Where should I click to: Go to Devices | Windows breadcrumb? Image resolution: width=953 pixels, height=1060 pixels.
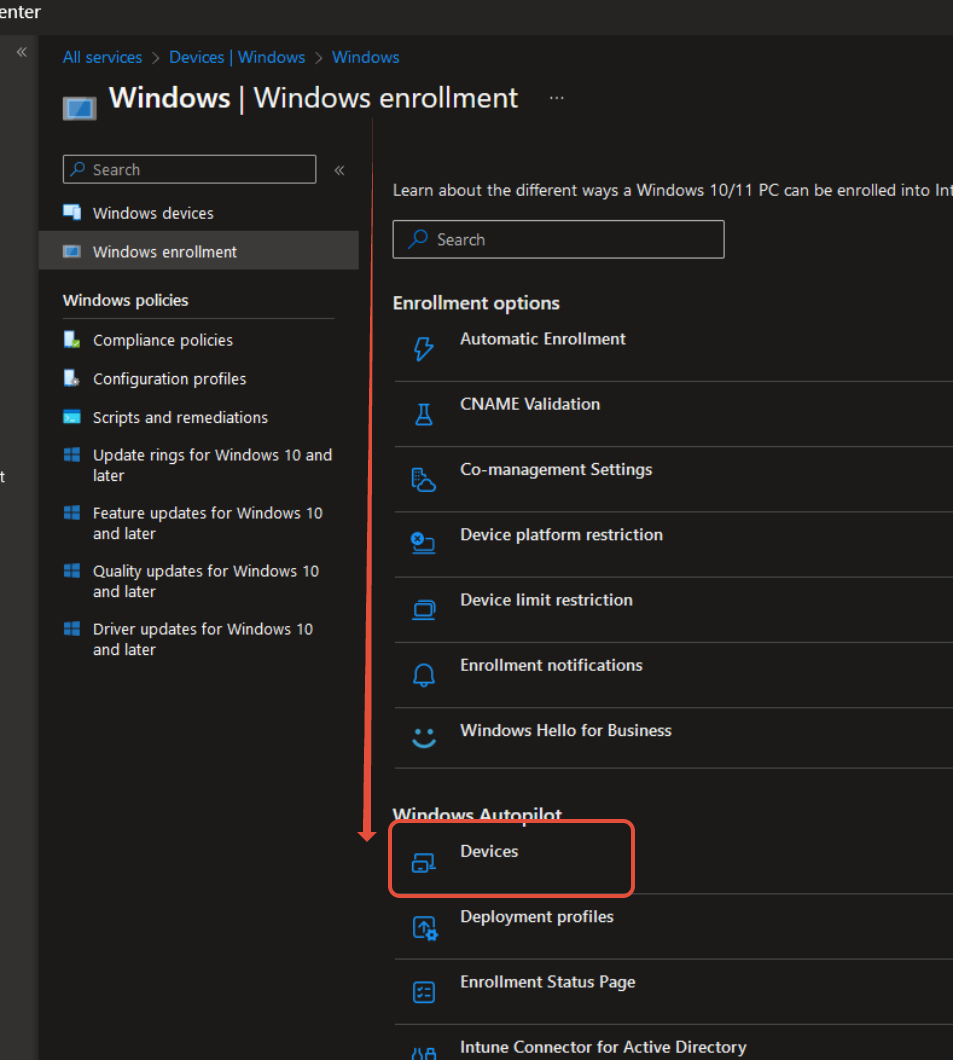(237, 57)
